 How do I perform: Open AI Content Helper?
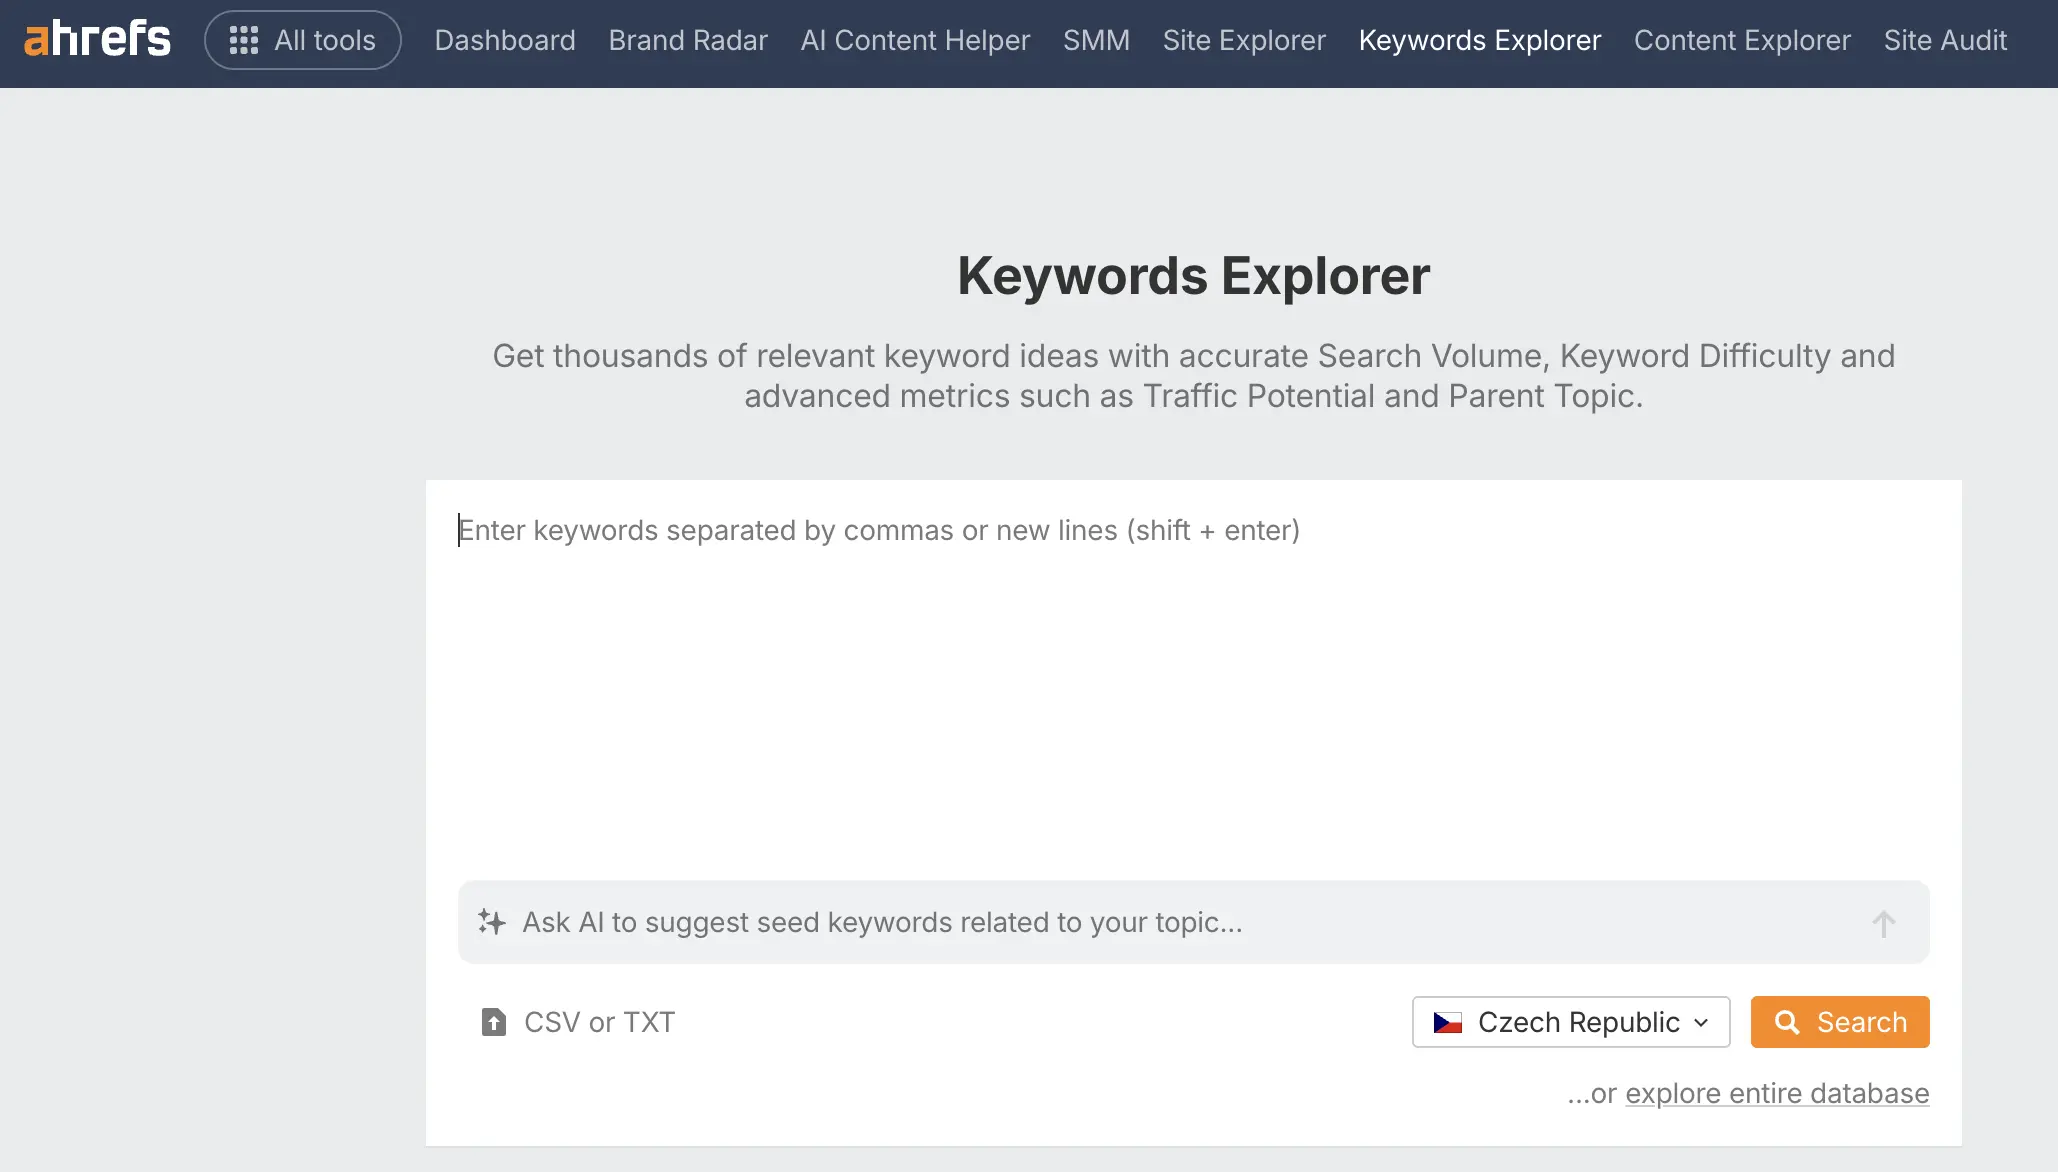pos(915,40)
